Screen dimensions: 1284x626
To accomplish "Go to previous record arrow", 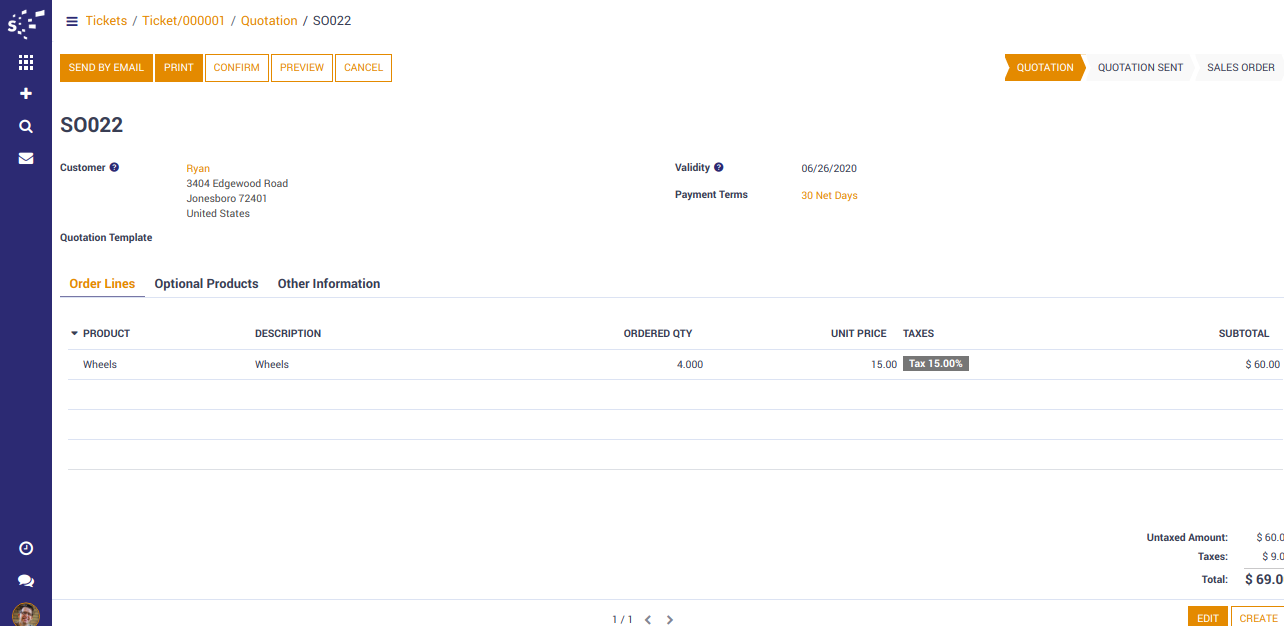I will click(648, 620).
